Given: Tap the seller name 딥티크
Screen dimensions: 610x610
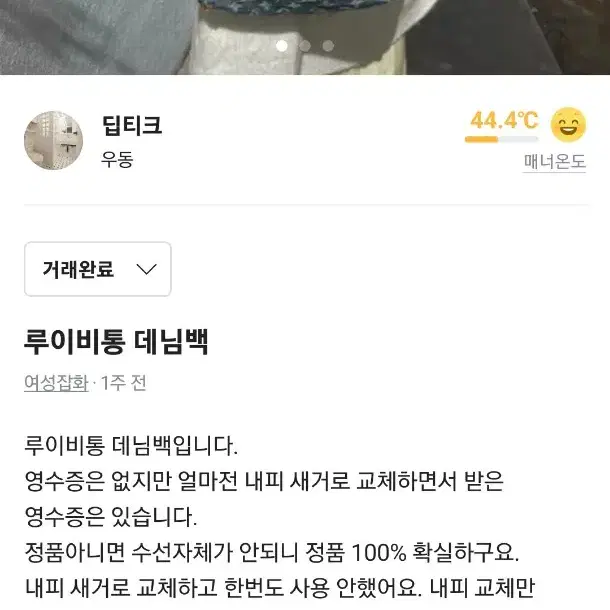Looking at the screenshot, I should tap(132, 125).
